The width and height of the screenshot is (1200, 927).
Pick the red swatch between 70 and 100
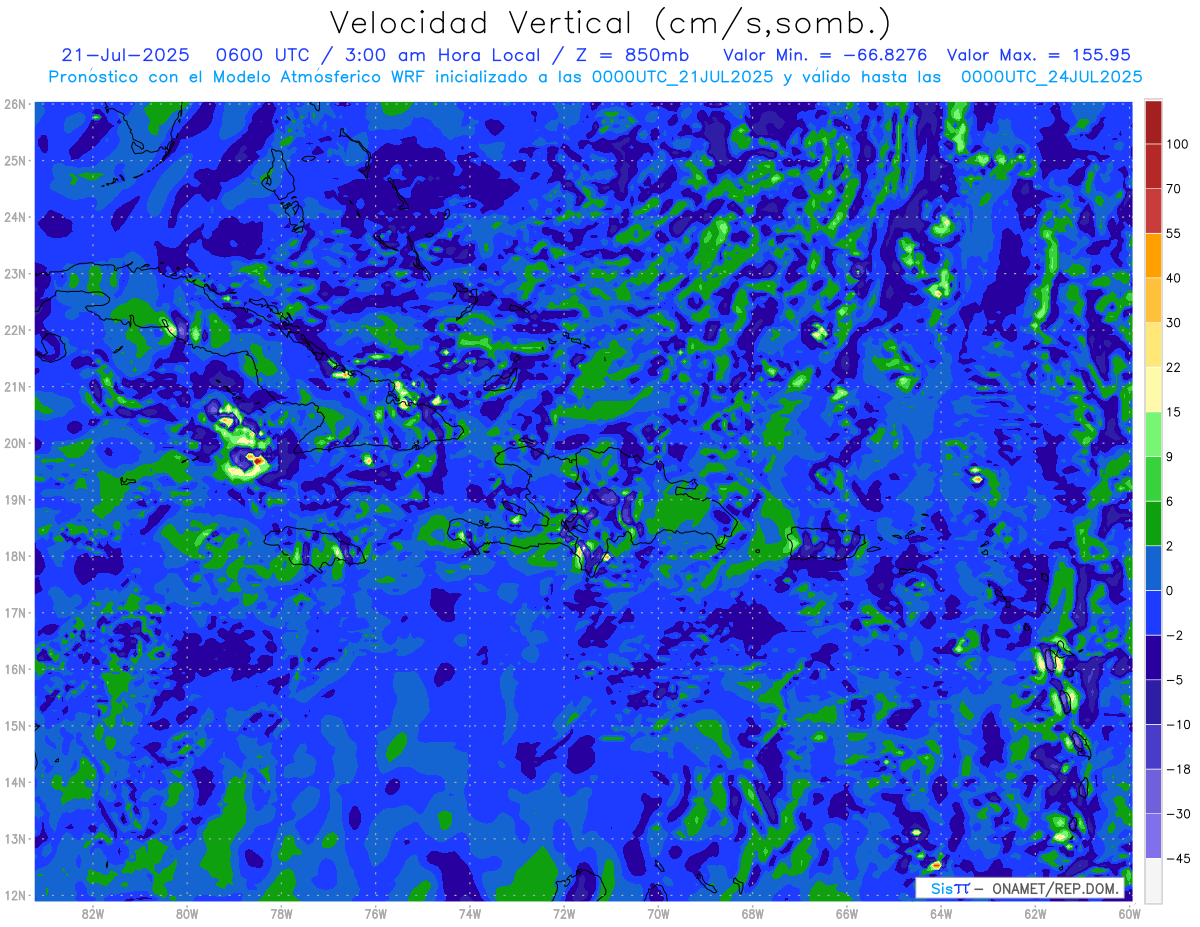pos(1153,166)
